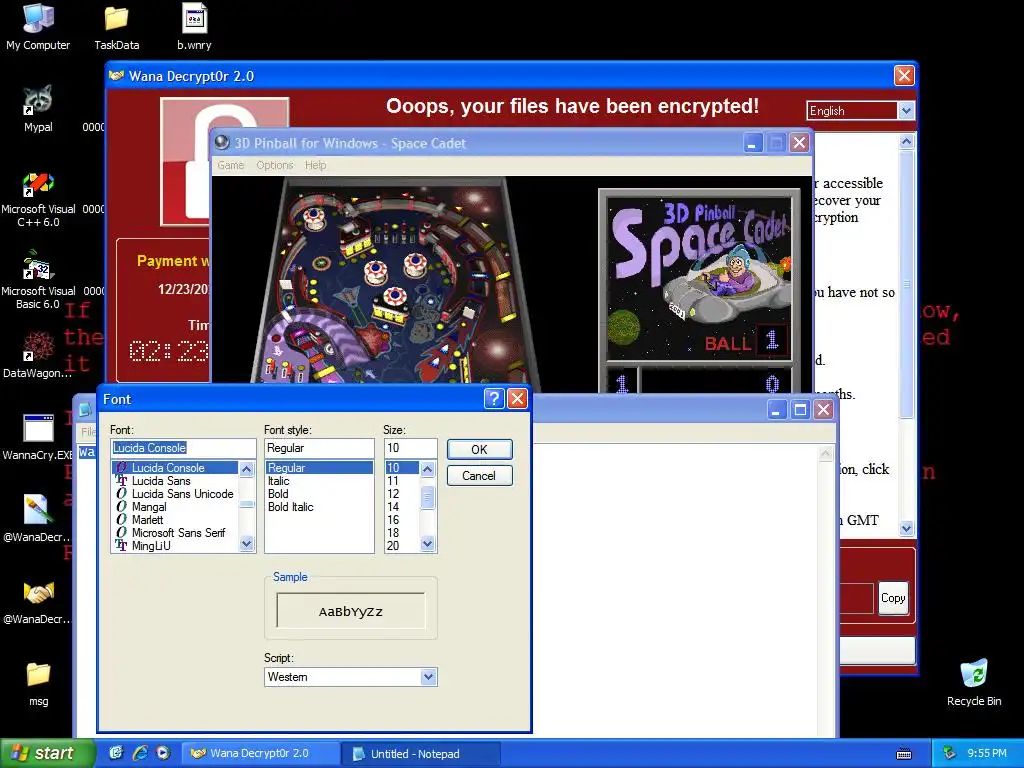Launch Internet Explorer from quick launch
This screenshot has height=768, width=1024.
(140, 753)
